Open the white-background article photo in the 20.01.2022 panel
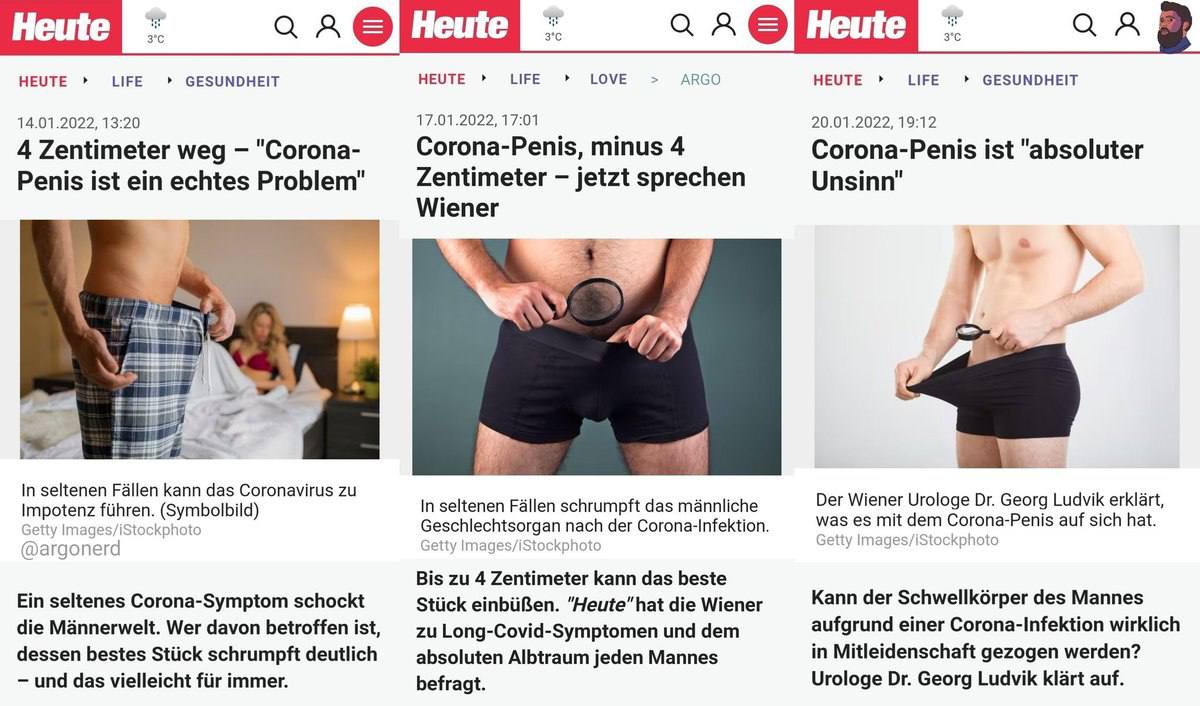This screenshot has height=706, width=1200. point(997,346)
